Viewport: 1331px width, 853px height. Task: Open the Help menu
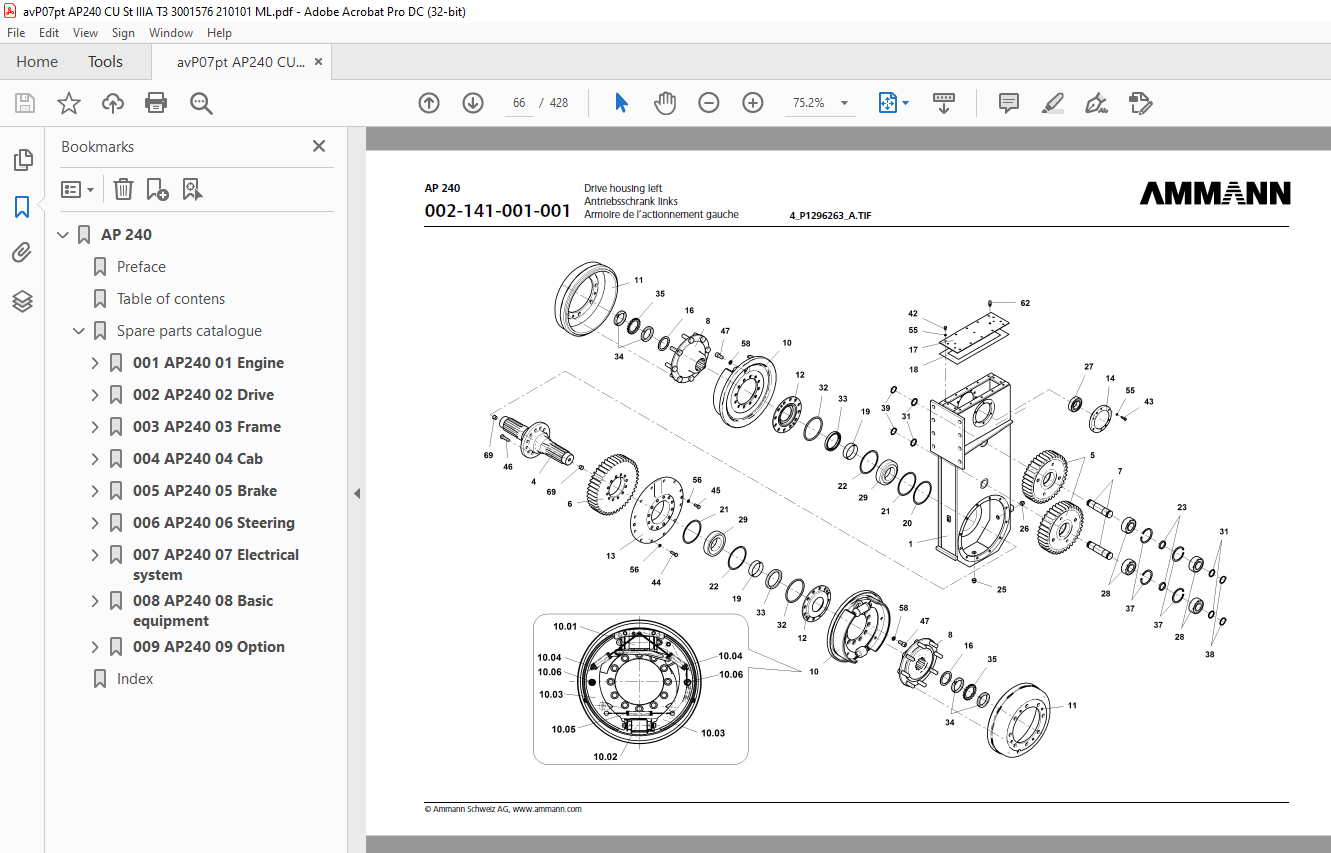219,33
